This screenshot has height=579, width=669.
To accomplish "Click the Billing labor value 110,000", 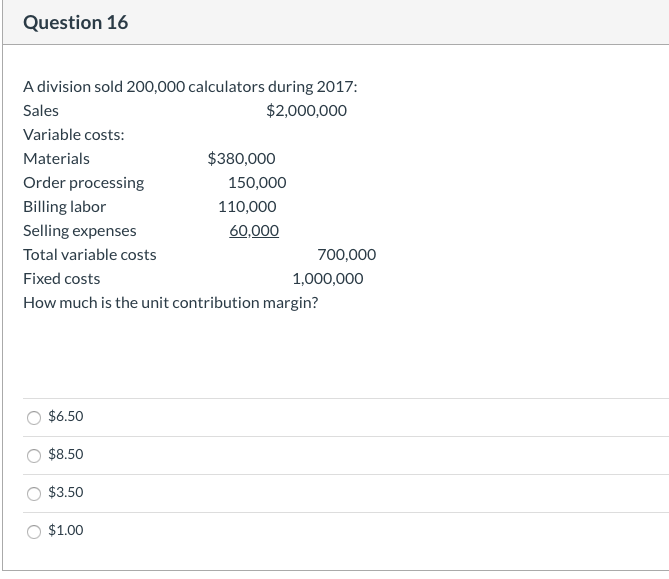I will 247,207.
